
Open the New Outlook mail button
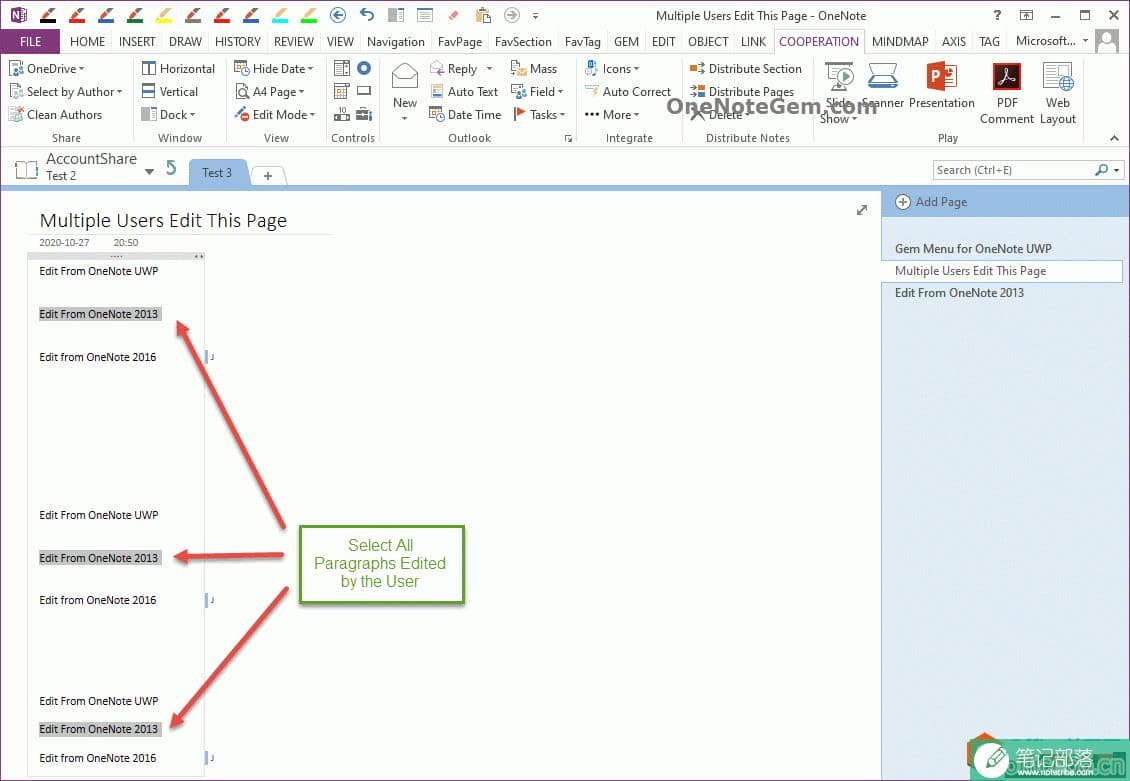pos(404,91)
